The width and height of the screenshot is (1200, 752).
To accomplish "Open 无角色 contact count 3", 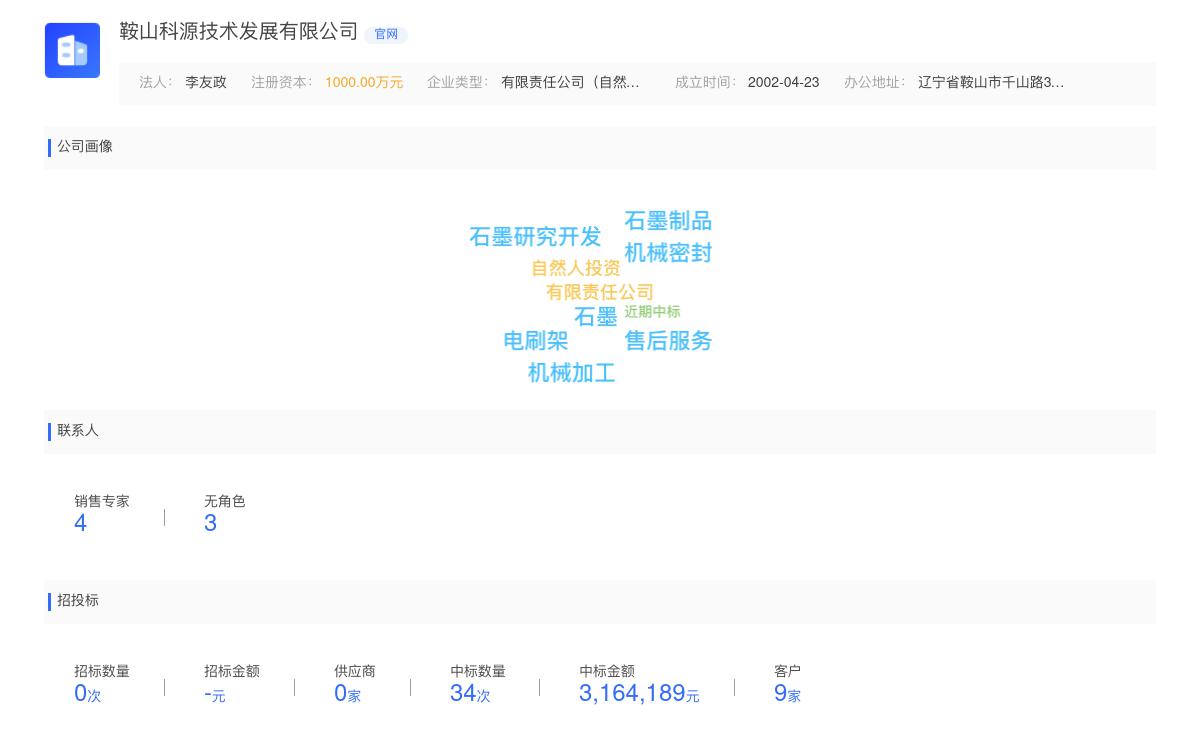I will click(x=210, y=523).
